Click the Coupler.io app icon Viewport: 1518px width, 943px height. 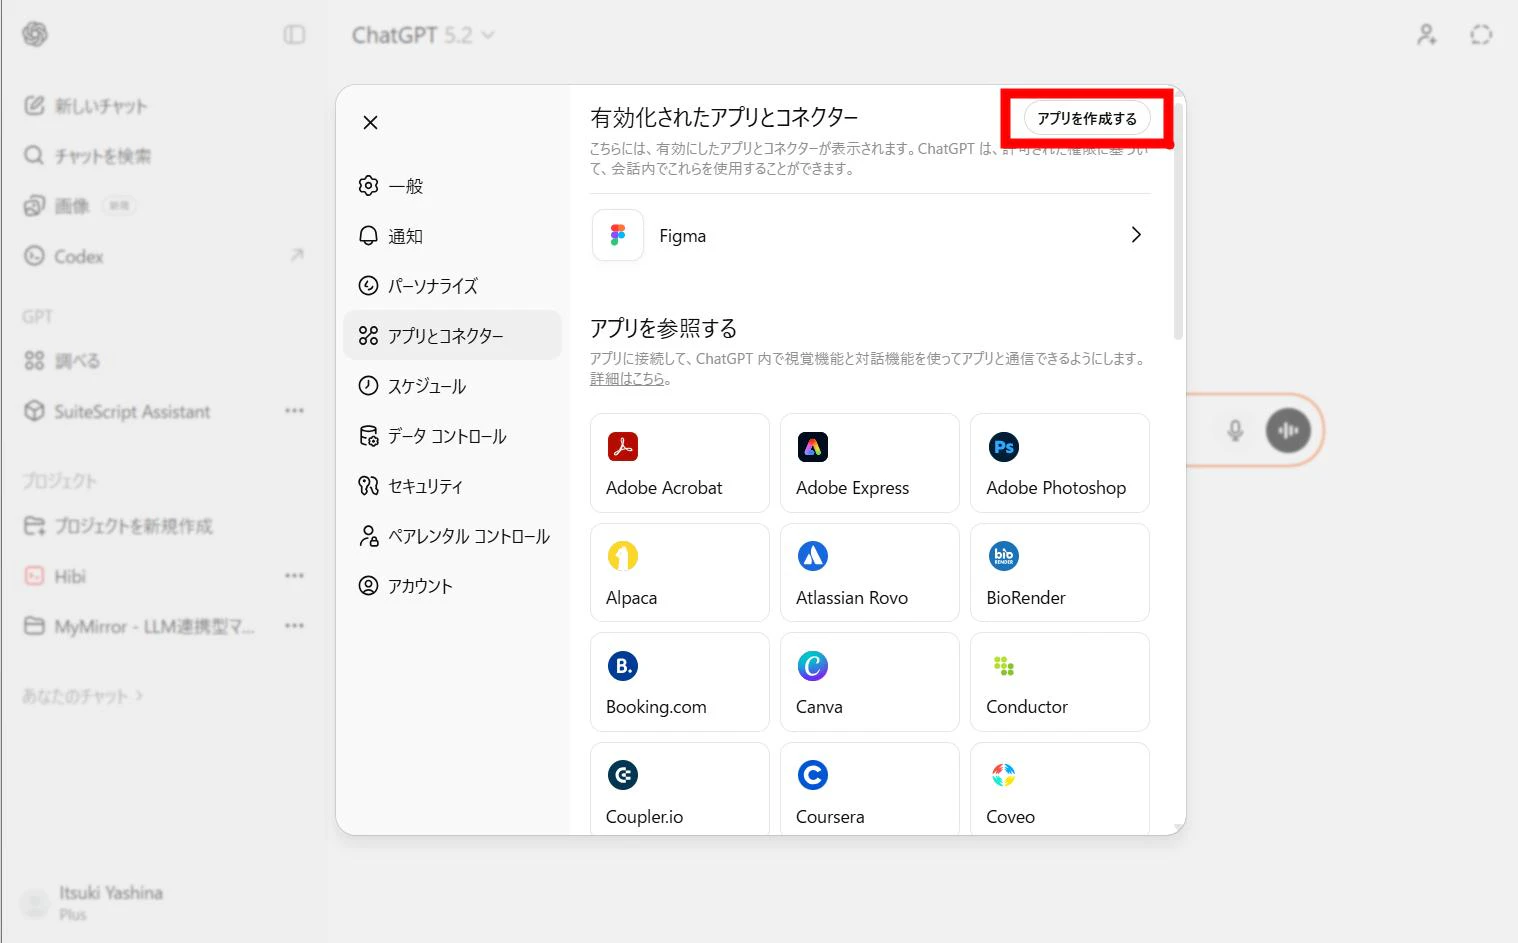point(623,775)
